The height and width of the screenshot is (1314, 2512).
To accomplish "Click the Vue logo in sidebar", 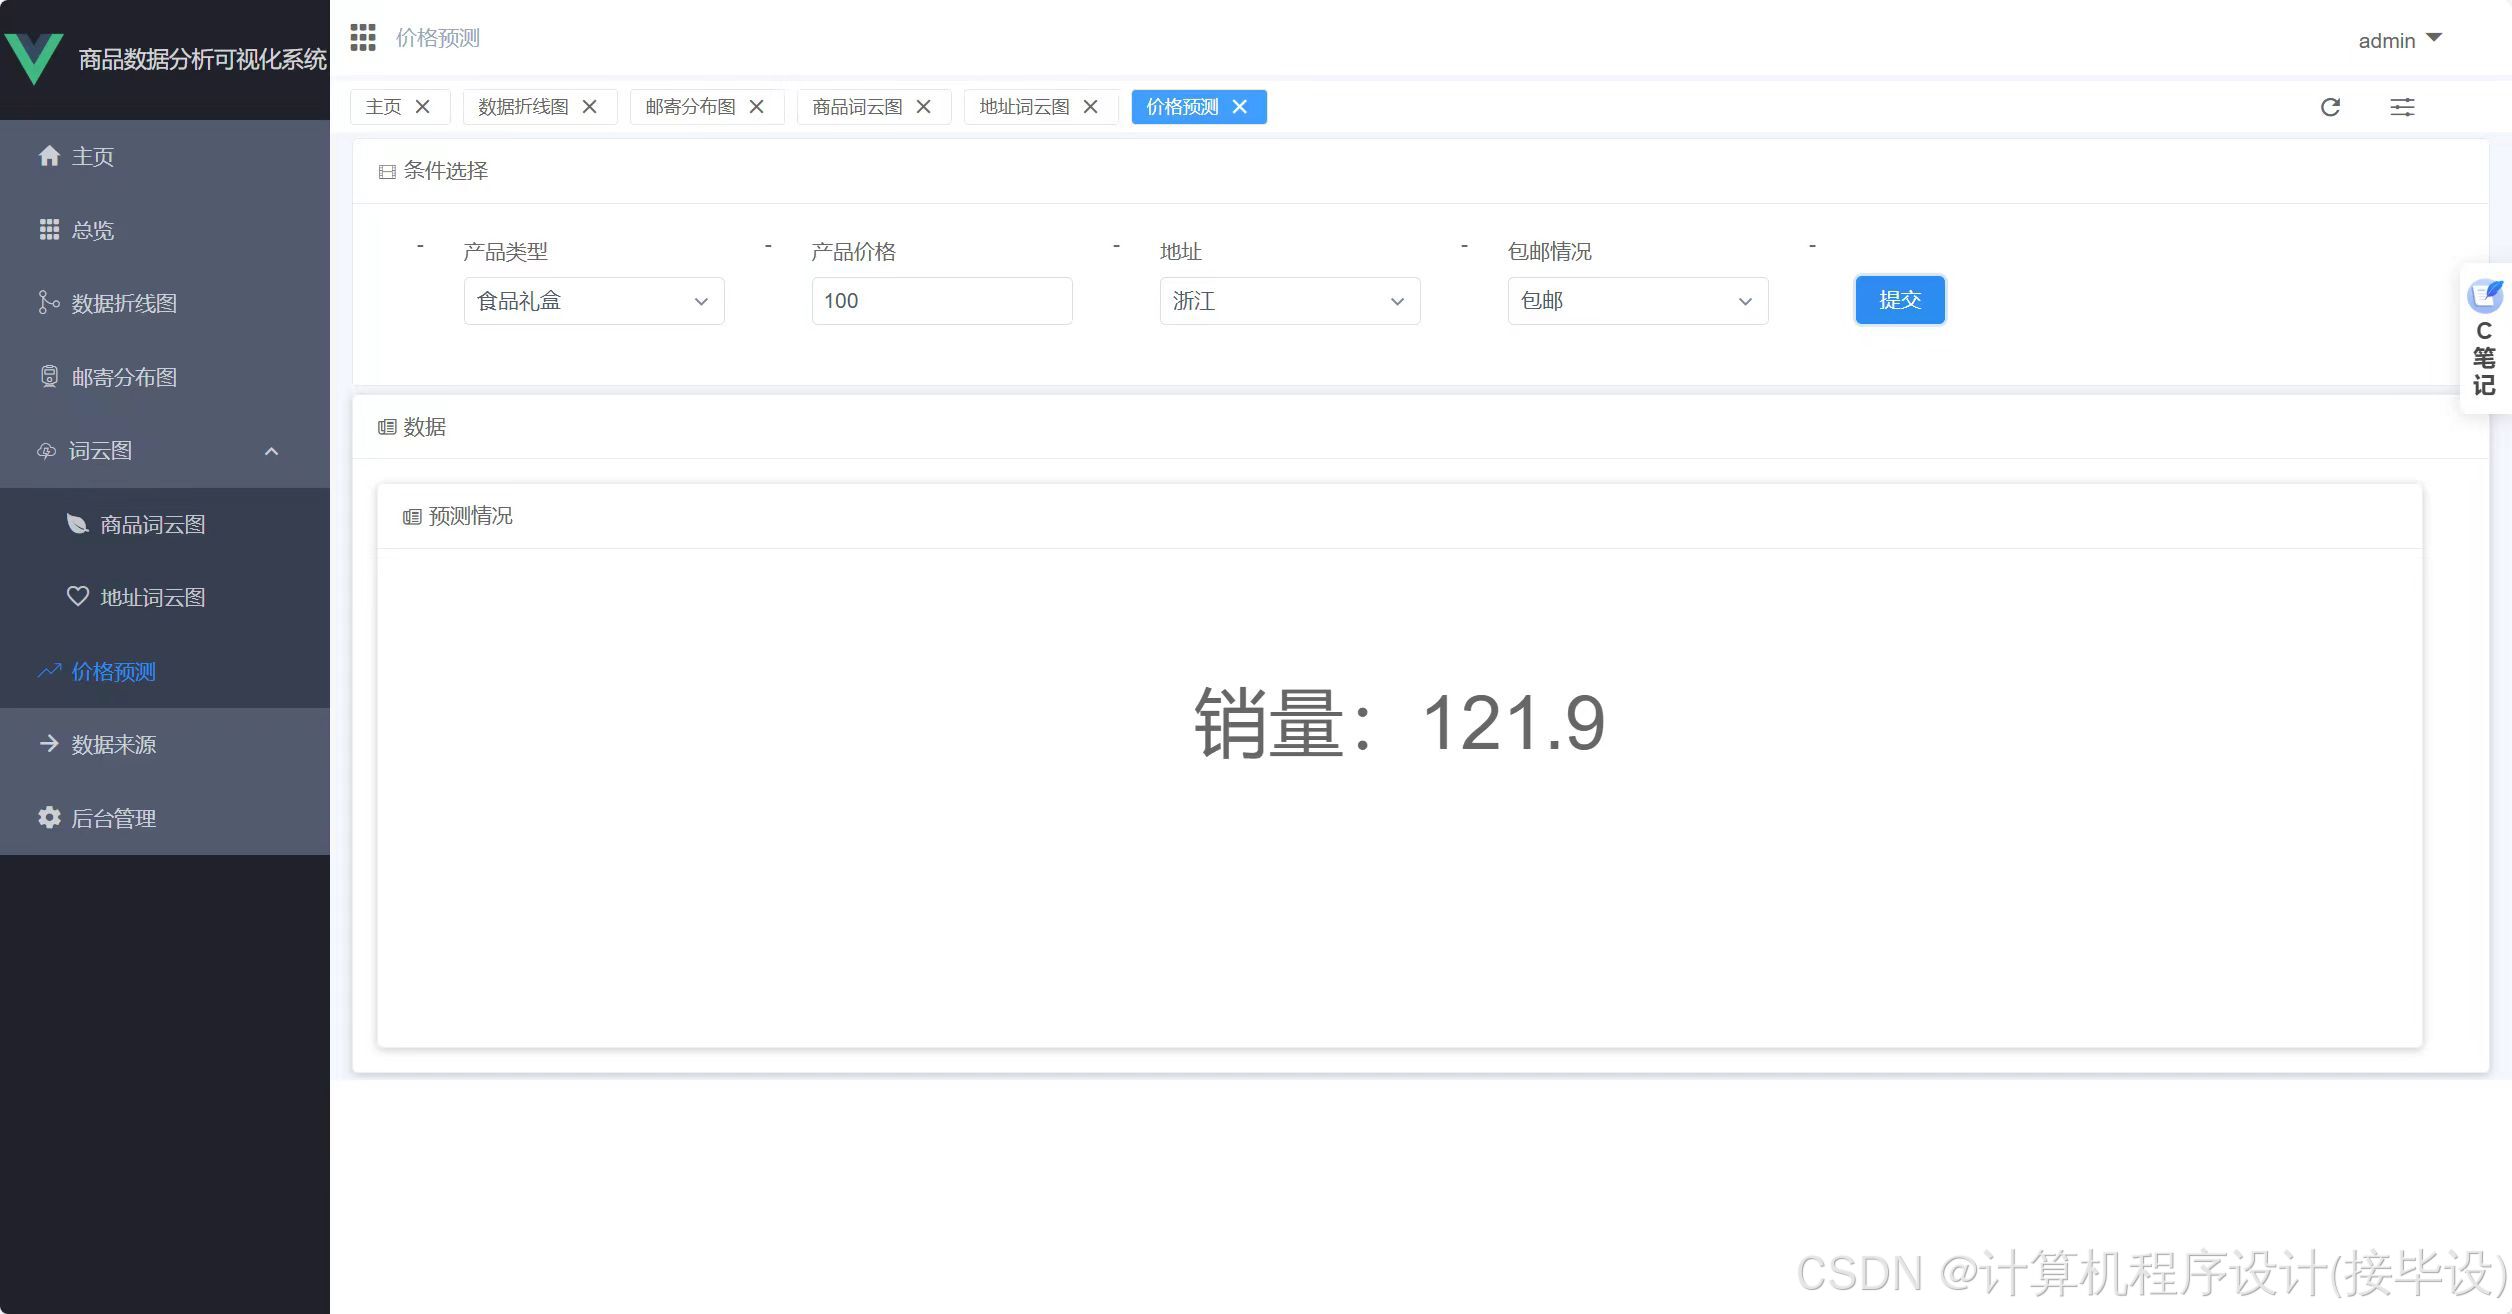I will [34, 58].
